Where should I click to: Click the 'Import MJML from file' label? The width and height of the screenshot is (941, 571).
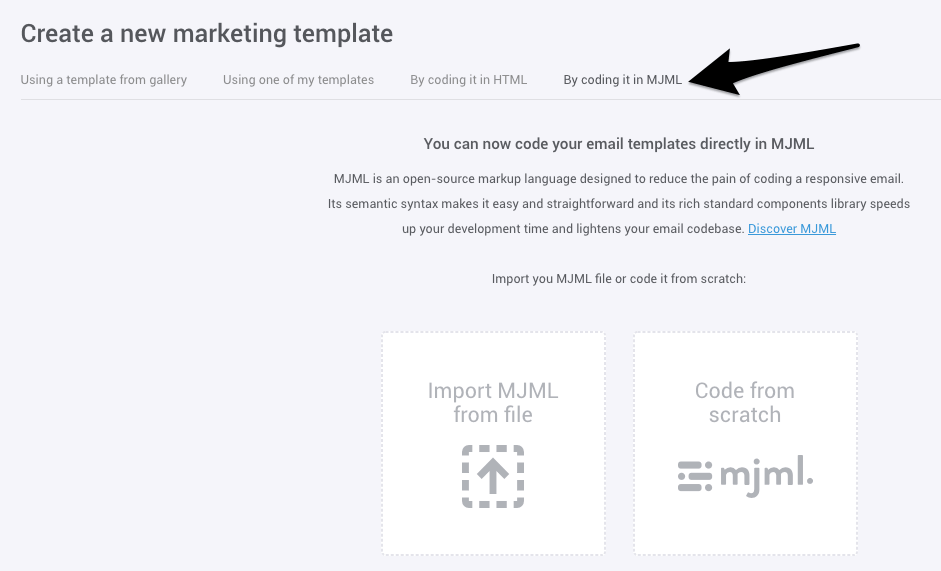tap(493, 402)
